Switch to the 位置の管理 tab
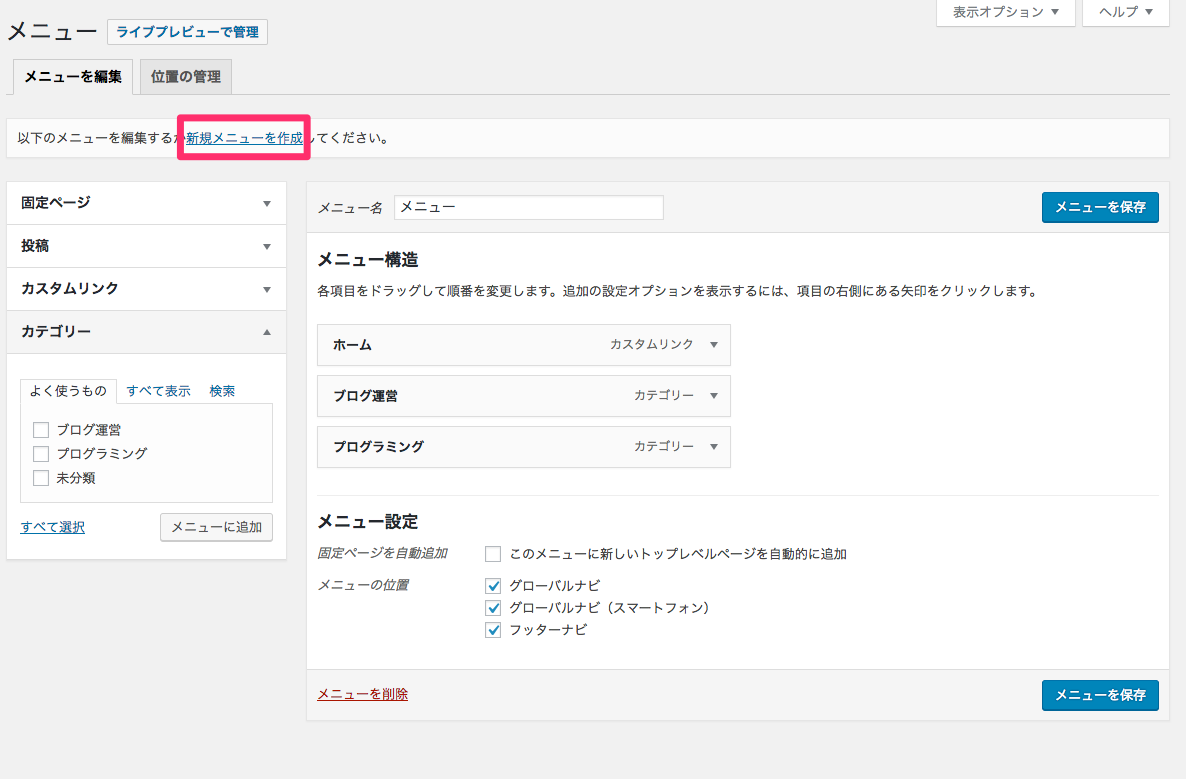The width and height of the screenshot is (1186, 779). pyautogui.click(x=186, y=77)
